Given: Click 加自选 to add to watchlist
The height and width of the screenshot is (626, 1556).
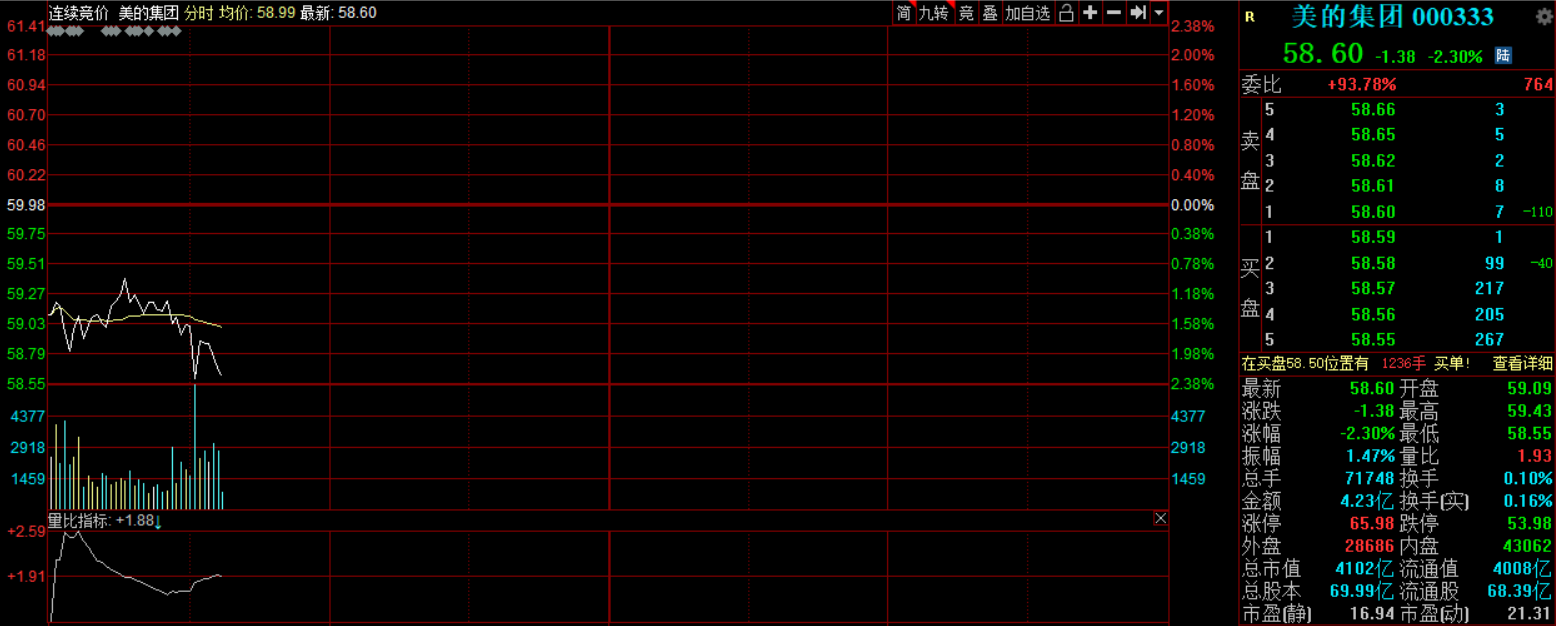Looking at the screenshot, I should coord(1028,13).
